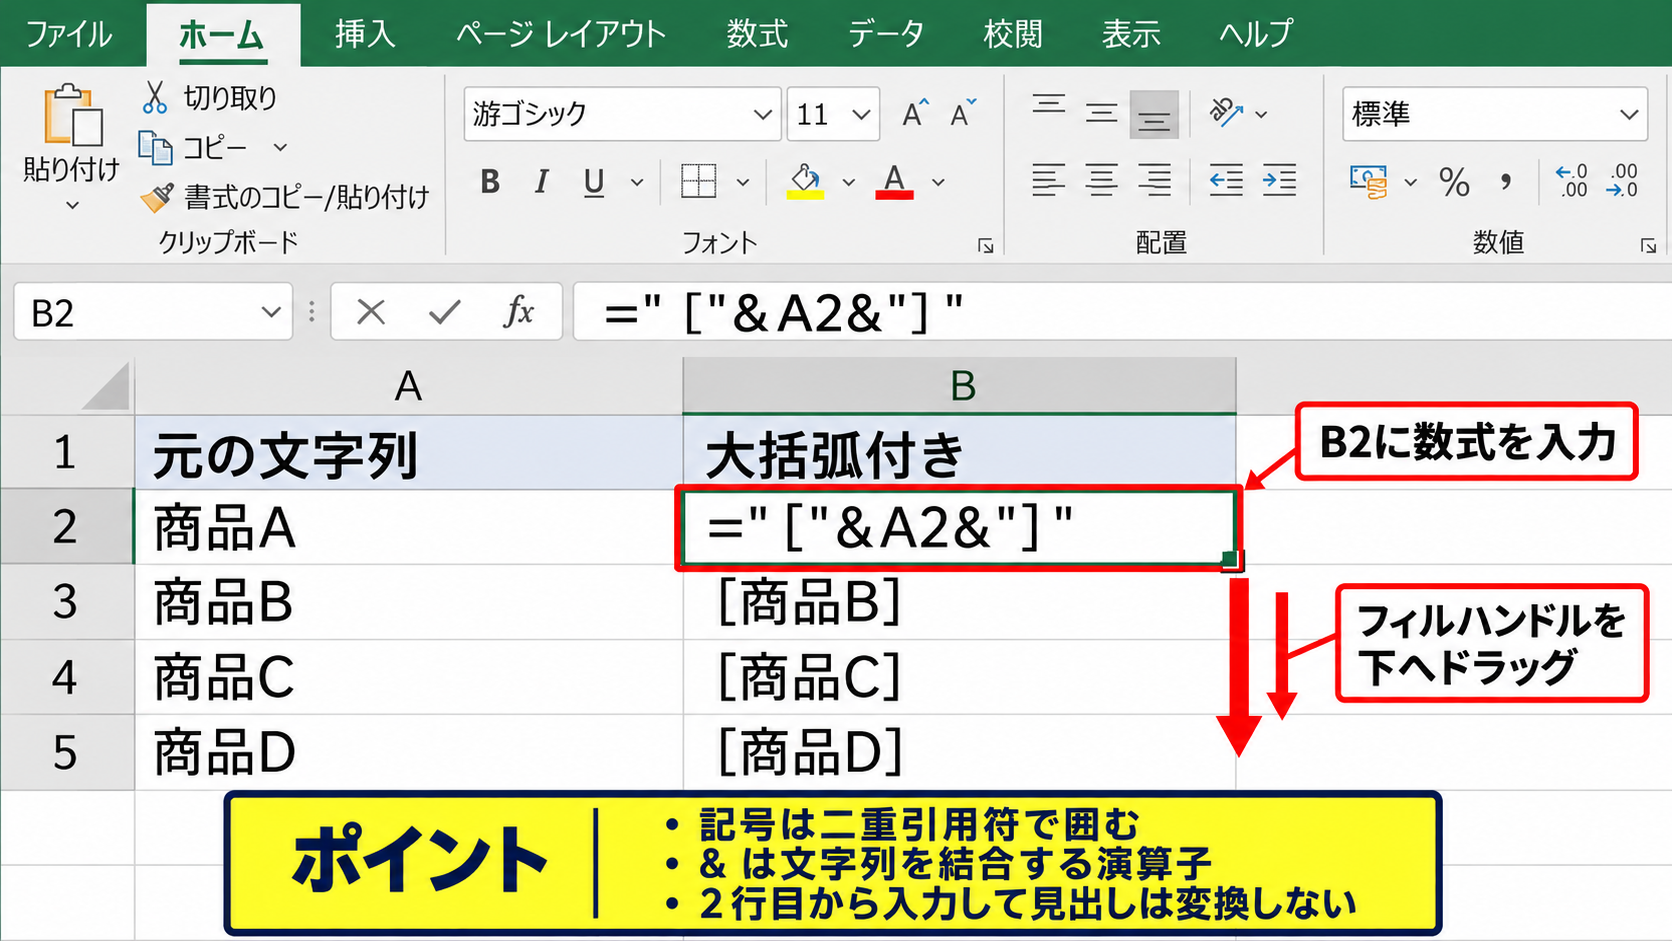Viewport: 1672px width, 941px height.
Task: Apply percent style (%) format
Action: pos(1454,182)
